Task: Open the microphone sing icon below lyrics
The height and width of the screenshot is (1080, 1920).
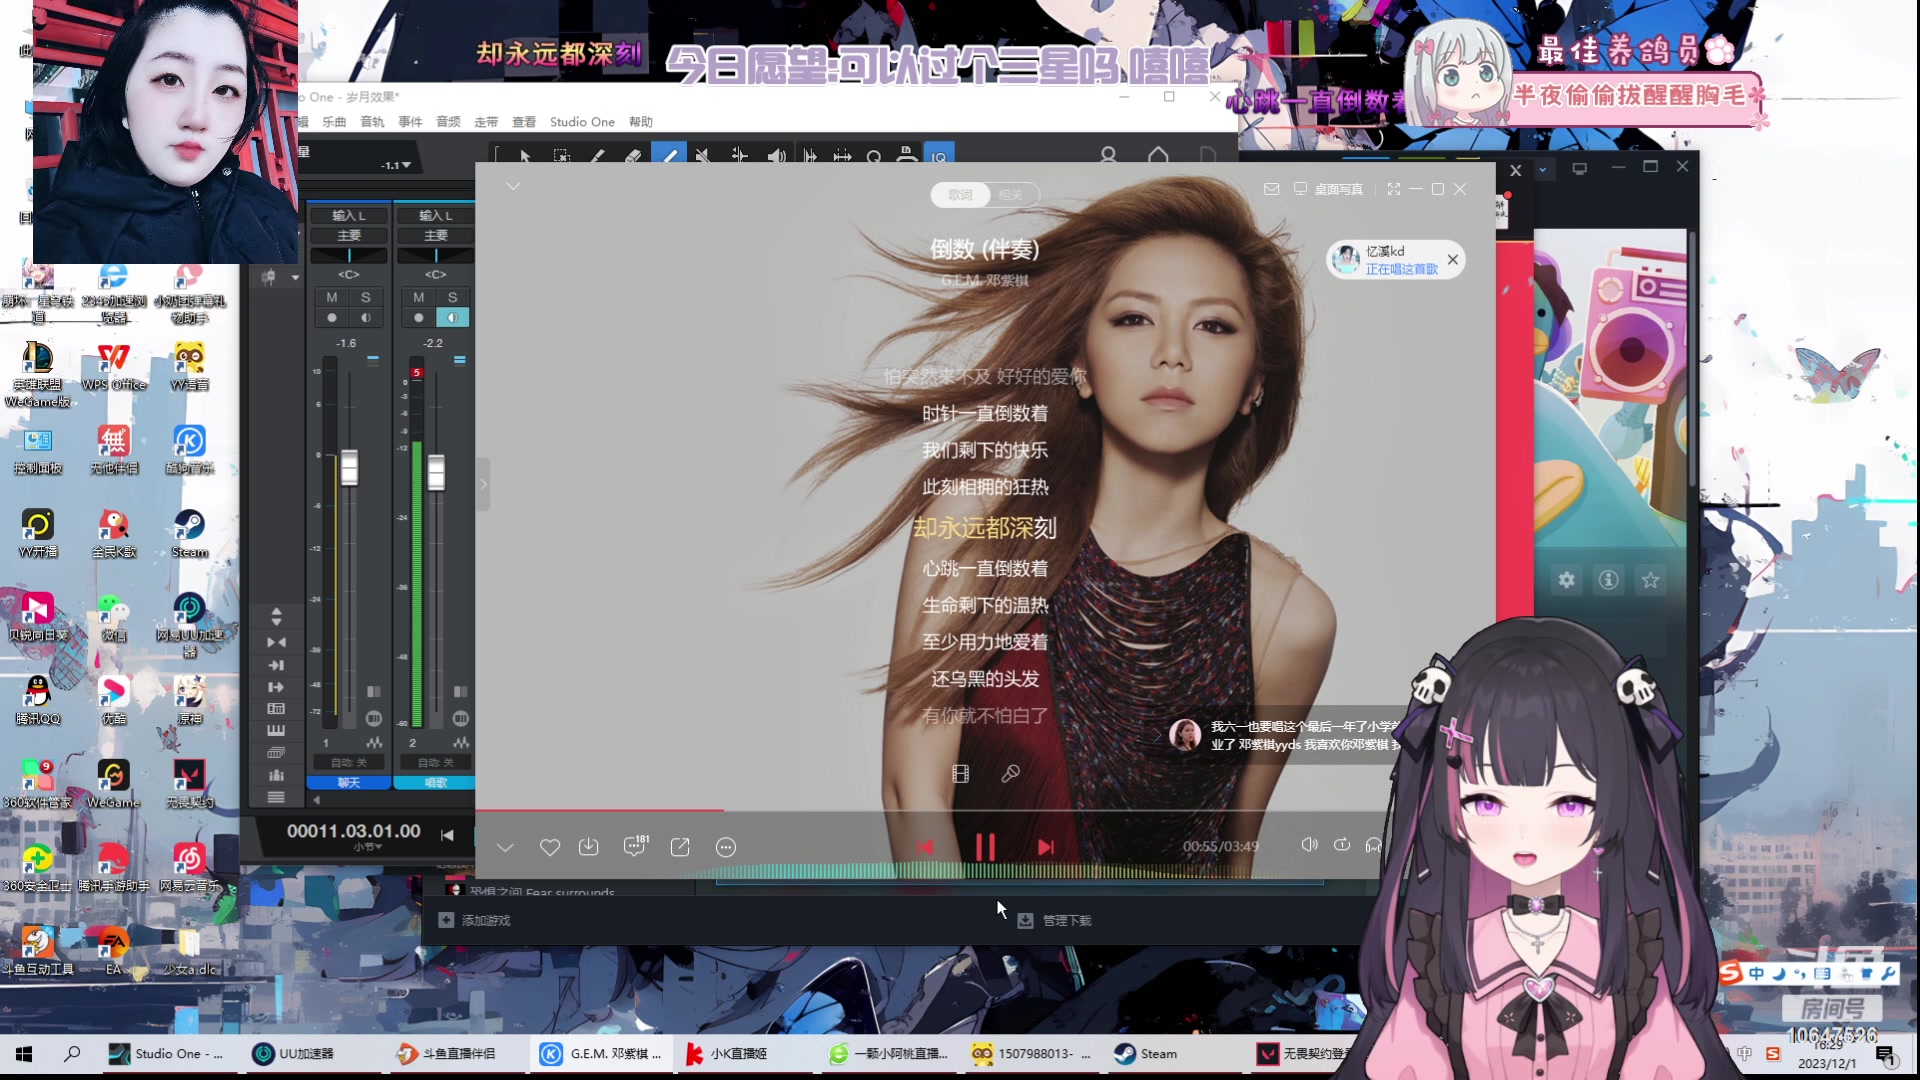Action: [1010, 773]
